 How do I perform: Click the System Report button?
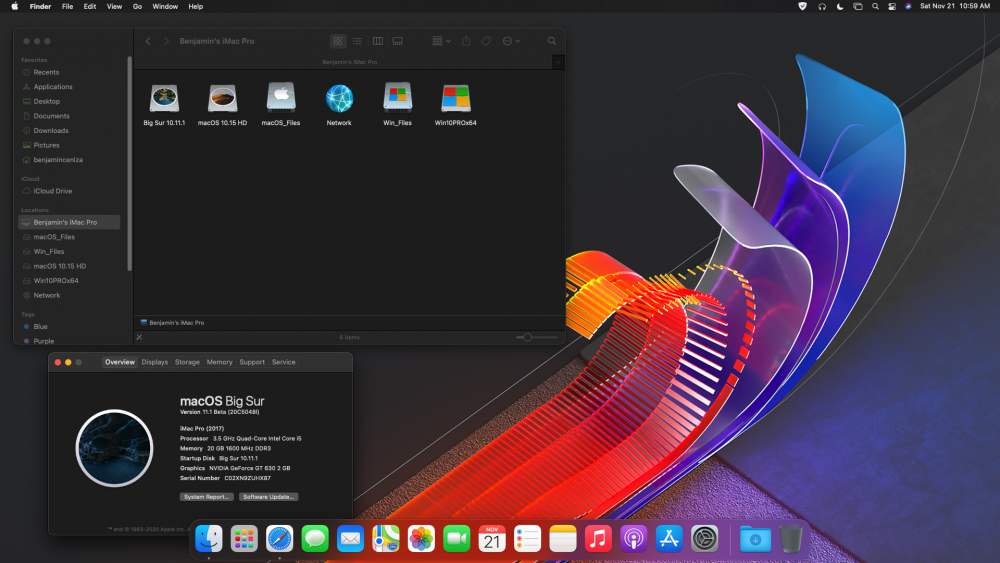pos(207,497)
